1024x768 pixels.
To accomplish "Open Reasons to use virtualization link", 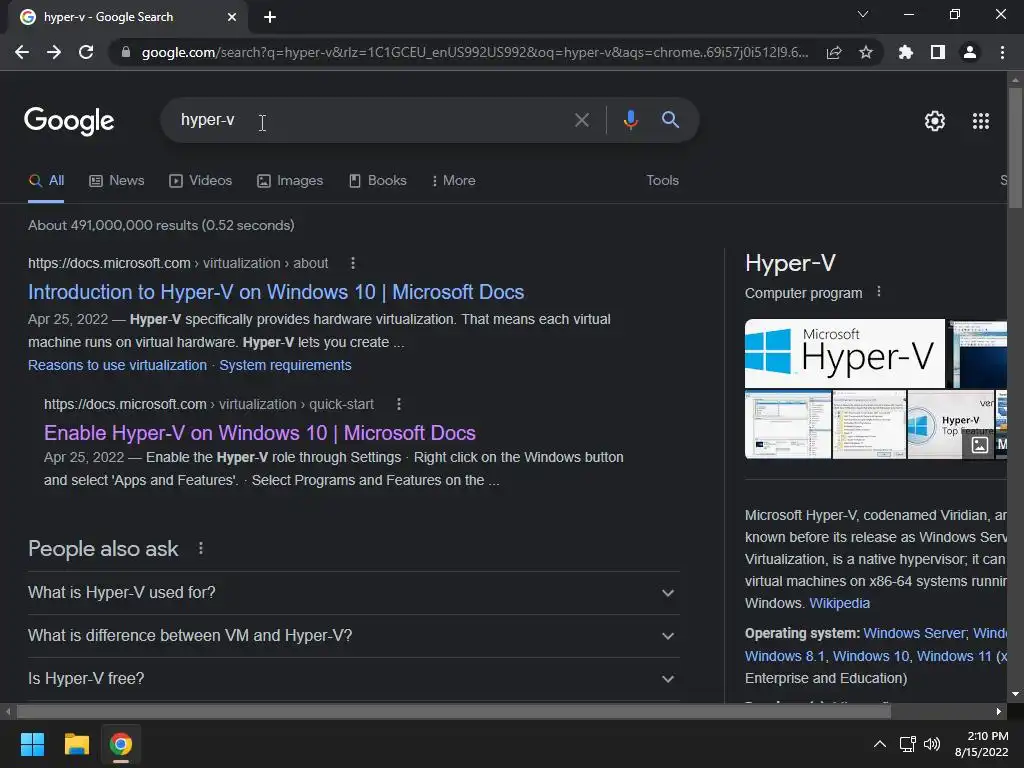I will point(118,365).
